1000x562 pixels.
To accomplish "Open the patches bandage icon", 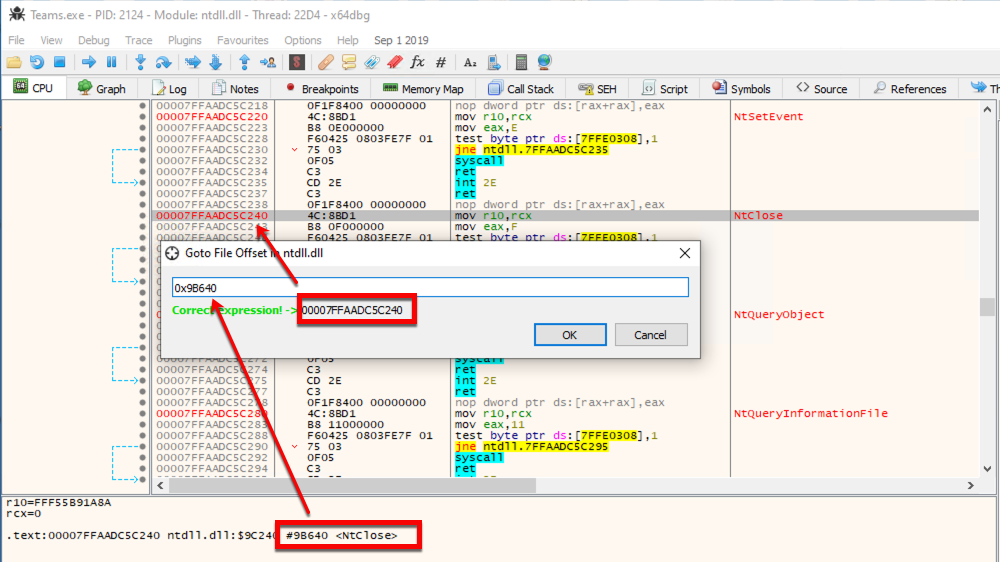I will pos(325,62).
